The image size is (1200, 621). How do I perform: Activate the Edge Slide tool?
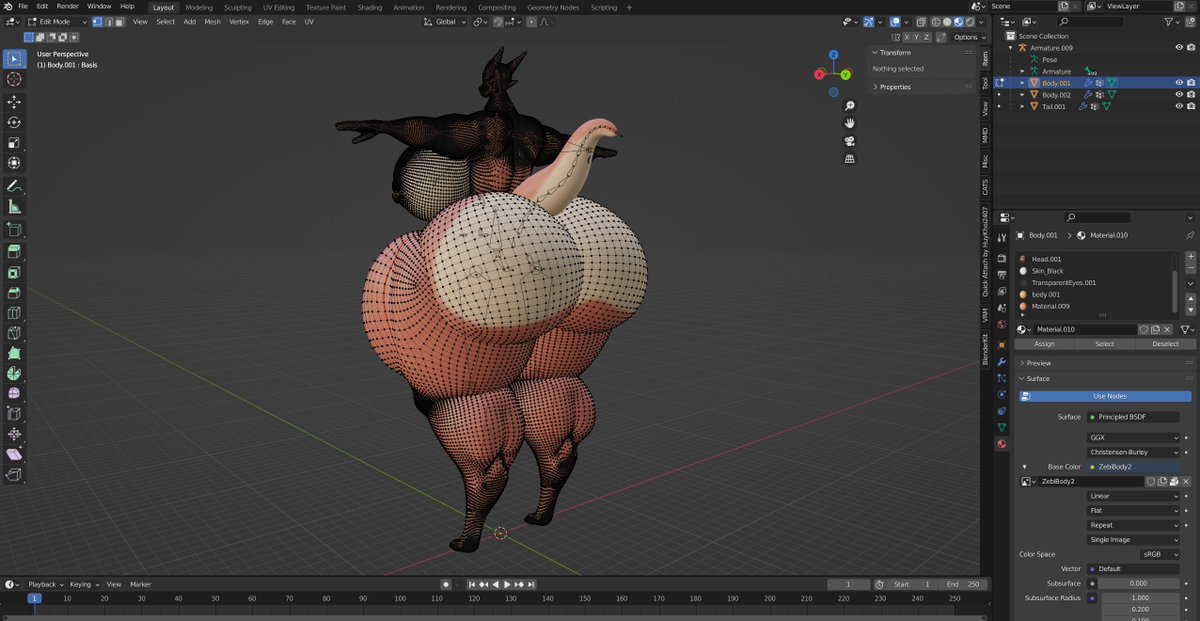[x=14, y=413]
